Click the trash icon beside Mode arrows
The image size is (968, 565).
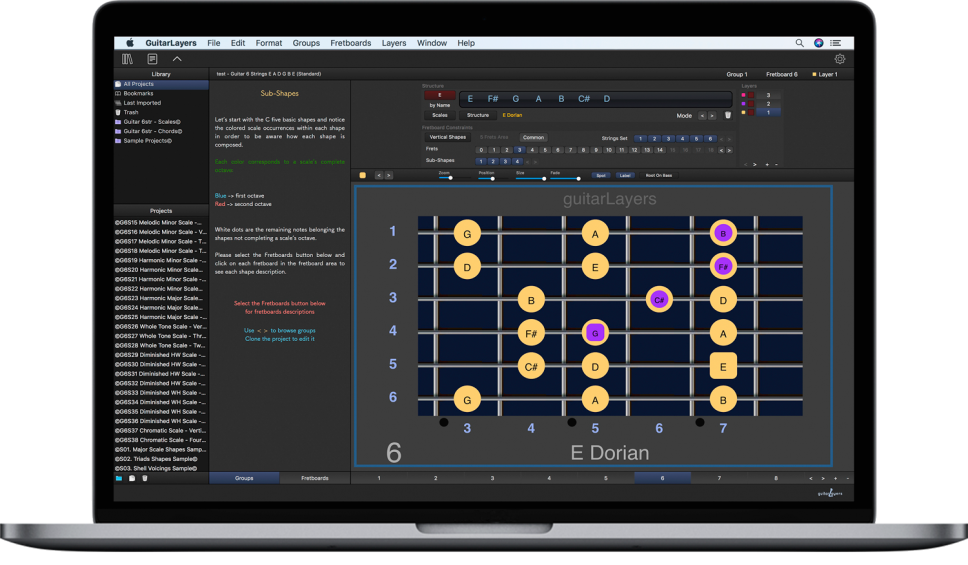click(728, 115)
